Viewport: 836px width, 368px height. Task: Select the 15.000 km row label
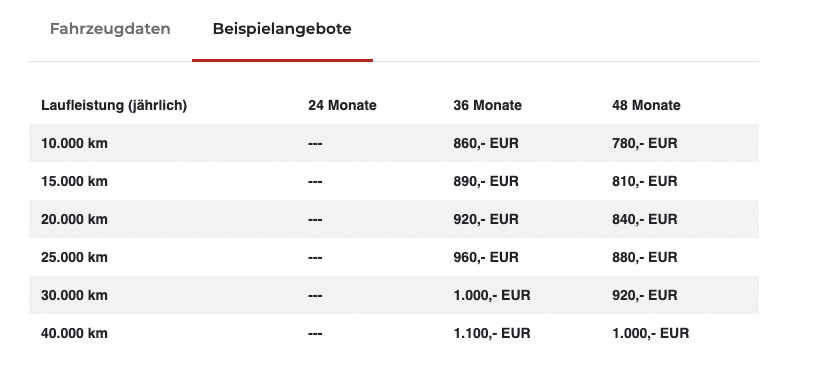[x=74, y=181]
